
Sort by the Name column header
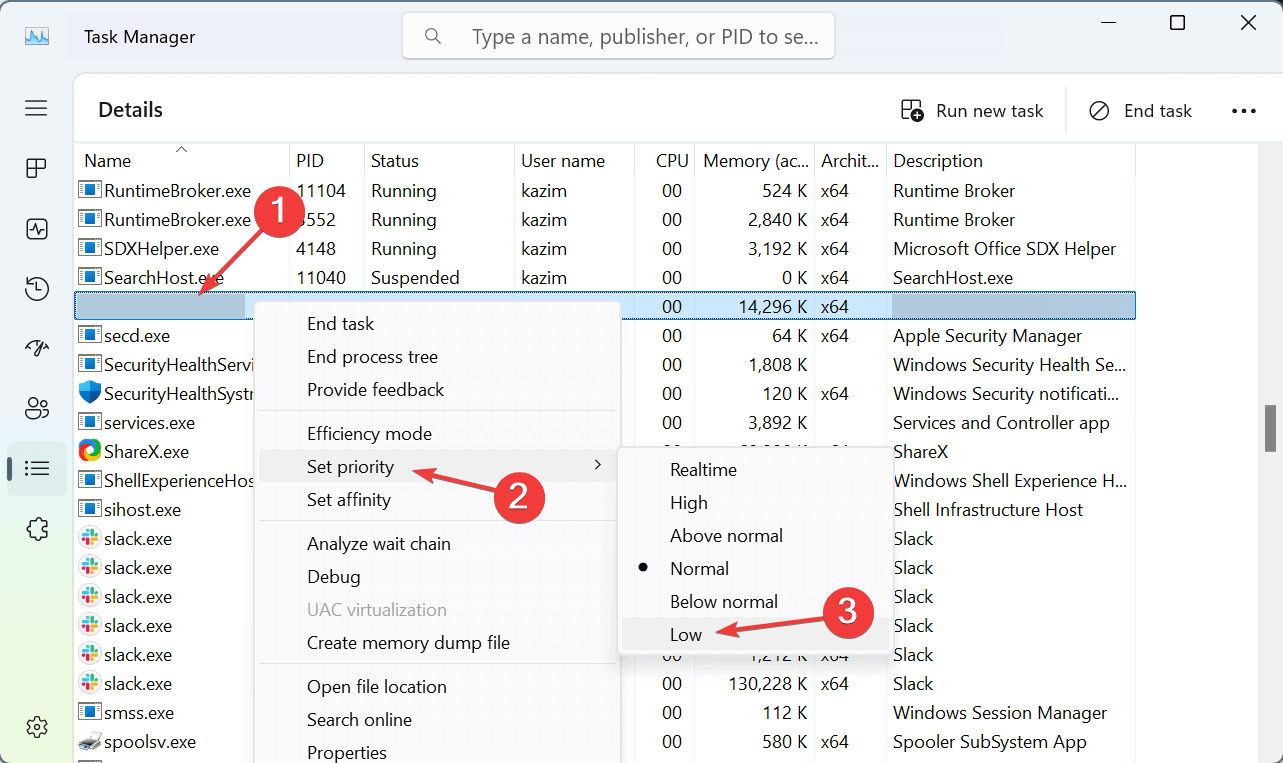click(x=107, y=161)
